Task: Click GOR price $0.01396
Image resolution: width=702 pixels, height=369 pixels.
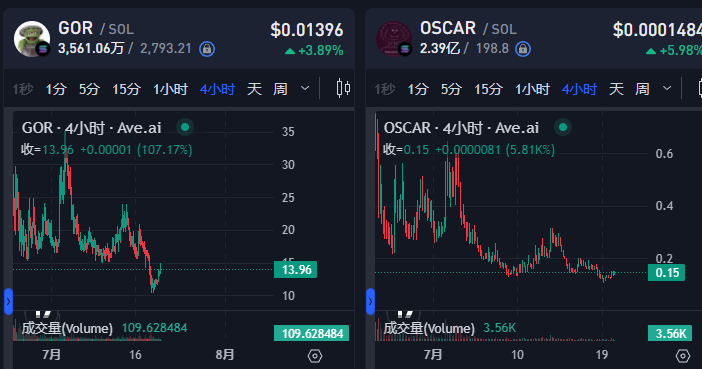Action: pyautogui.click(x=307, y=30)
